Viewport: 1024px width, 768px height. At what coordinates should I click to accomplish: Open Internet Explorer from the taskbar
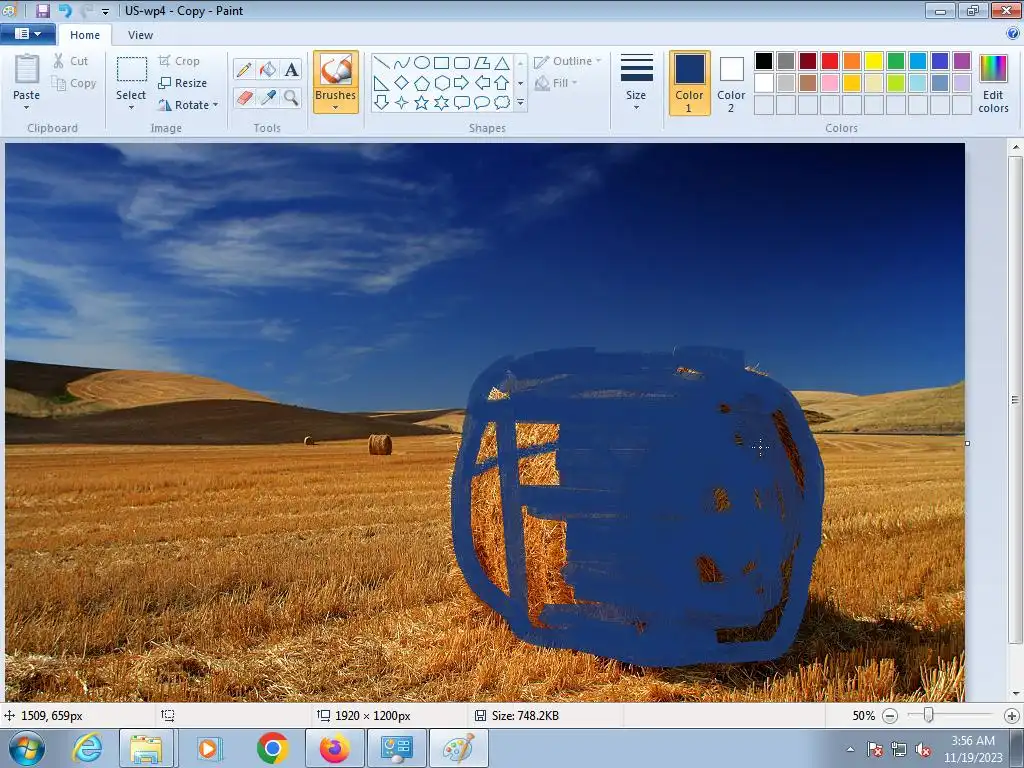point(87,748)
